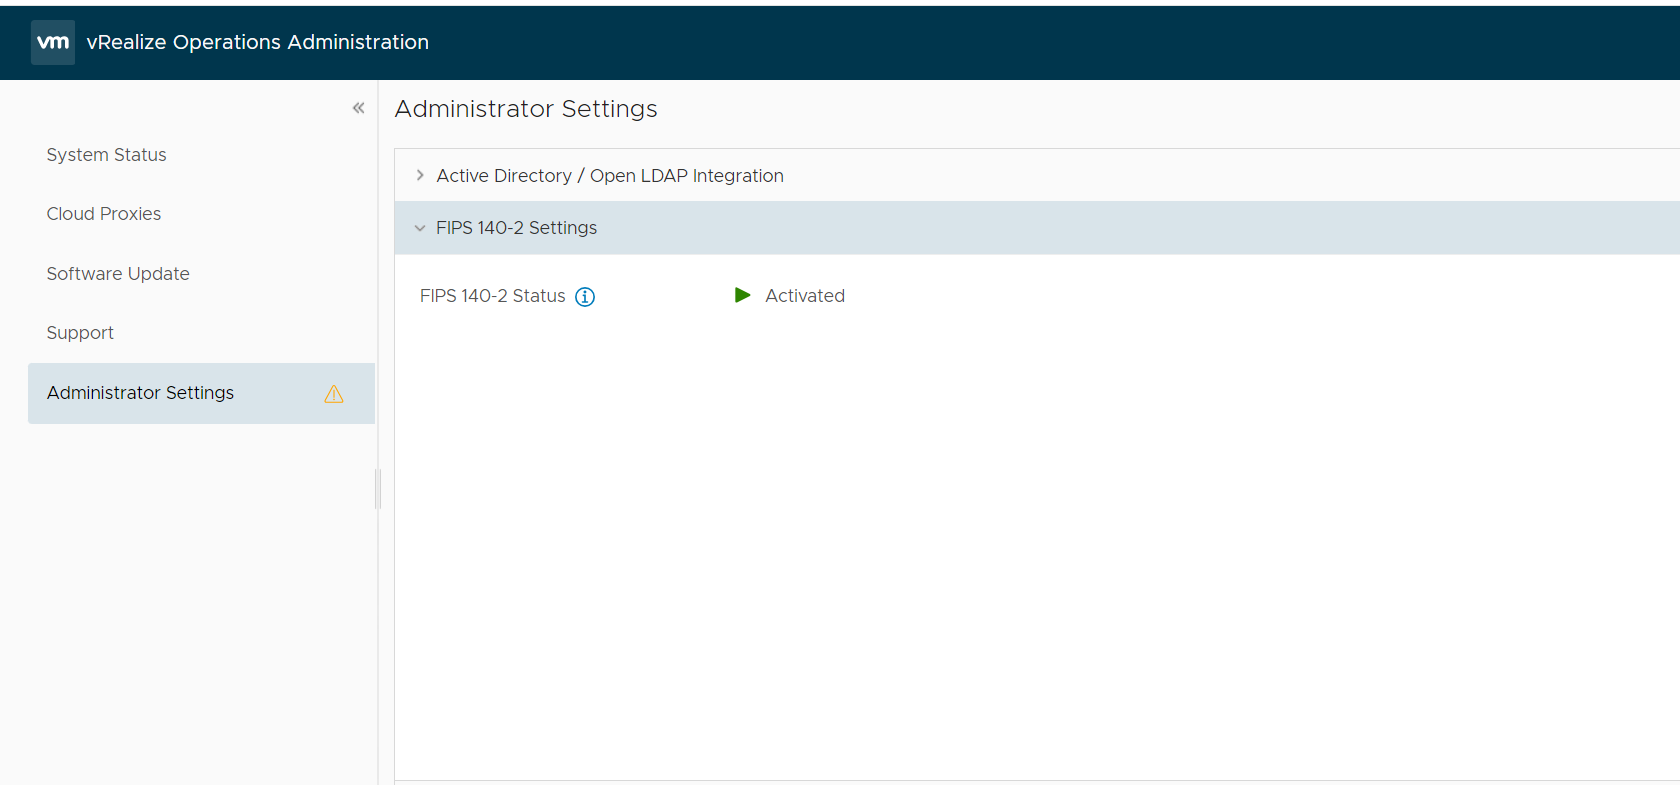Image resolution: width=1680 pixels, height=785 pixels.
Task: Expand Active Directory / Open LDAP Integration chevron
Action: 420,175
